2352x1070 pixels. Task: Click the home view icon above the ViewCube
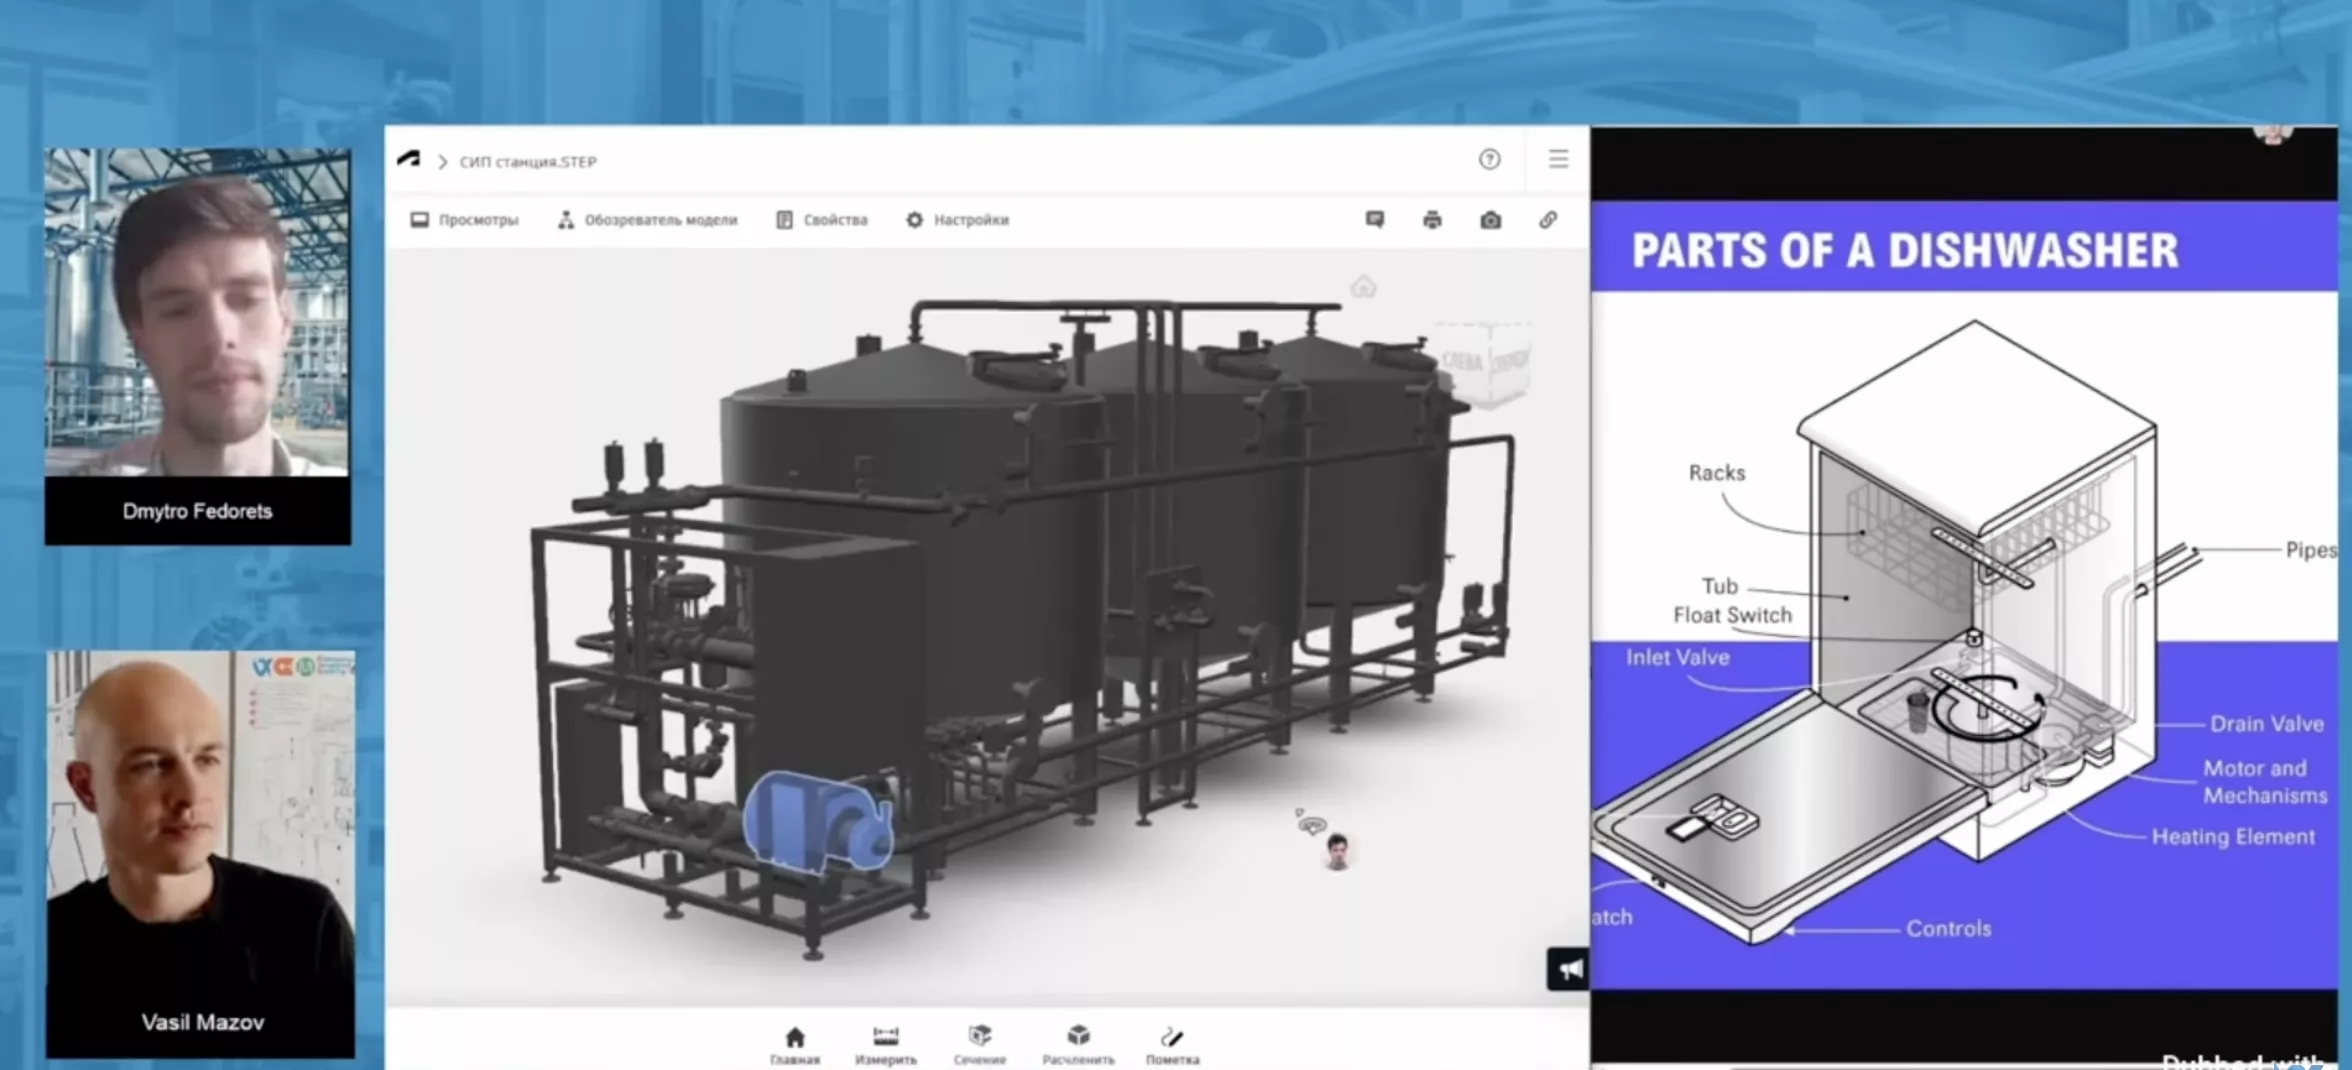tap(1363, 288)
